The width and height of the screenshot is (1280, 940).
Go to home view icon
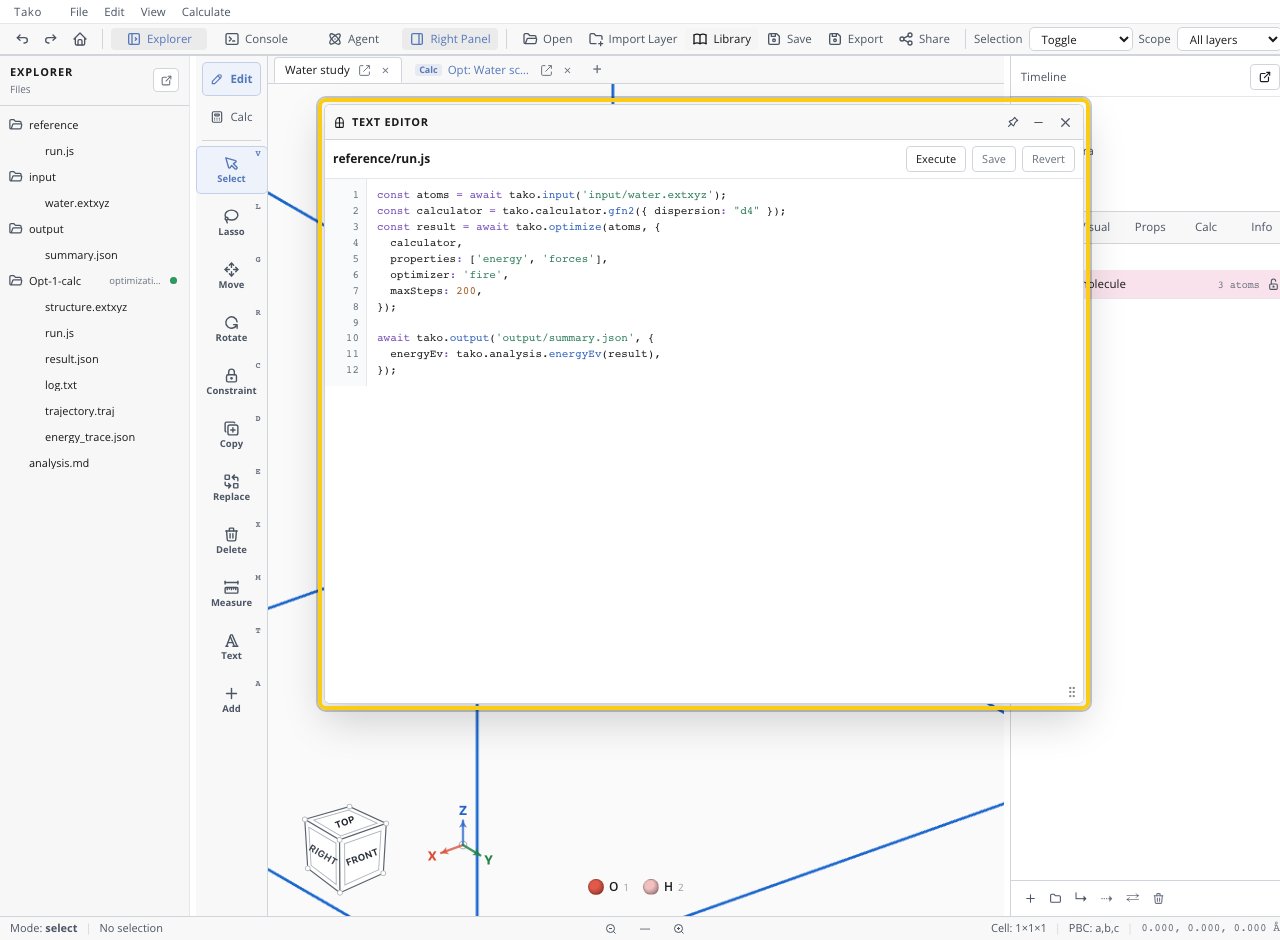[80, 39]
